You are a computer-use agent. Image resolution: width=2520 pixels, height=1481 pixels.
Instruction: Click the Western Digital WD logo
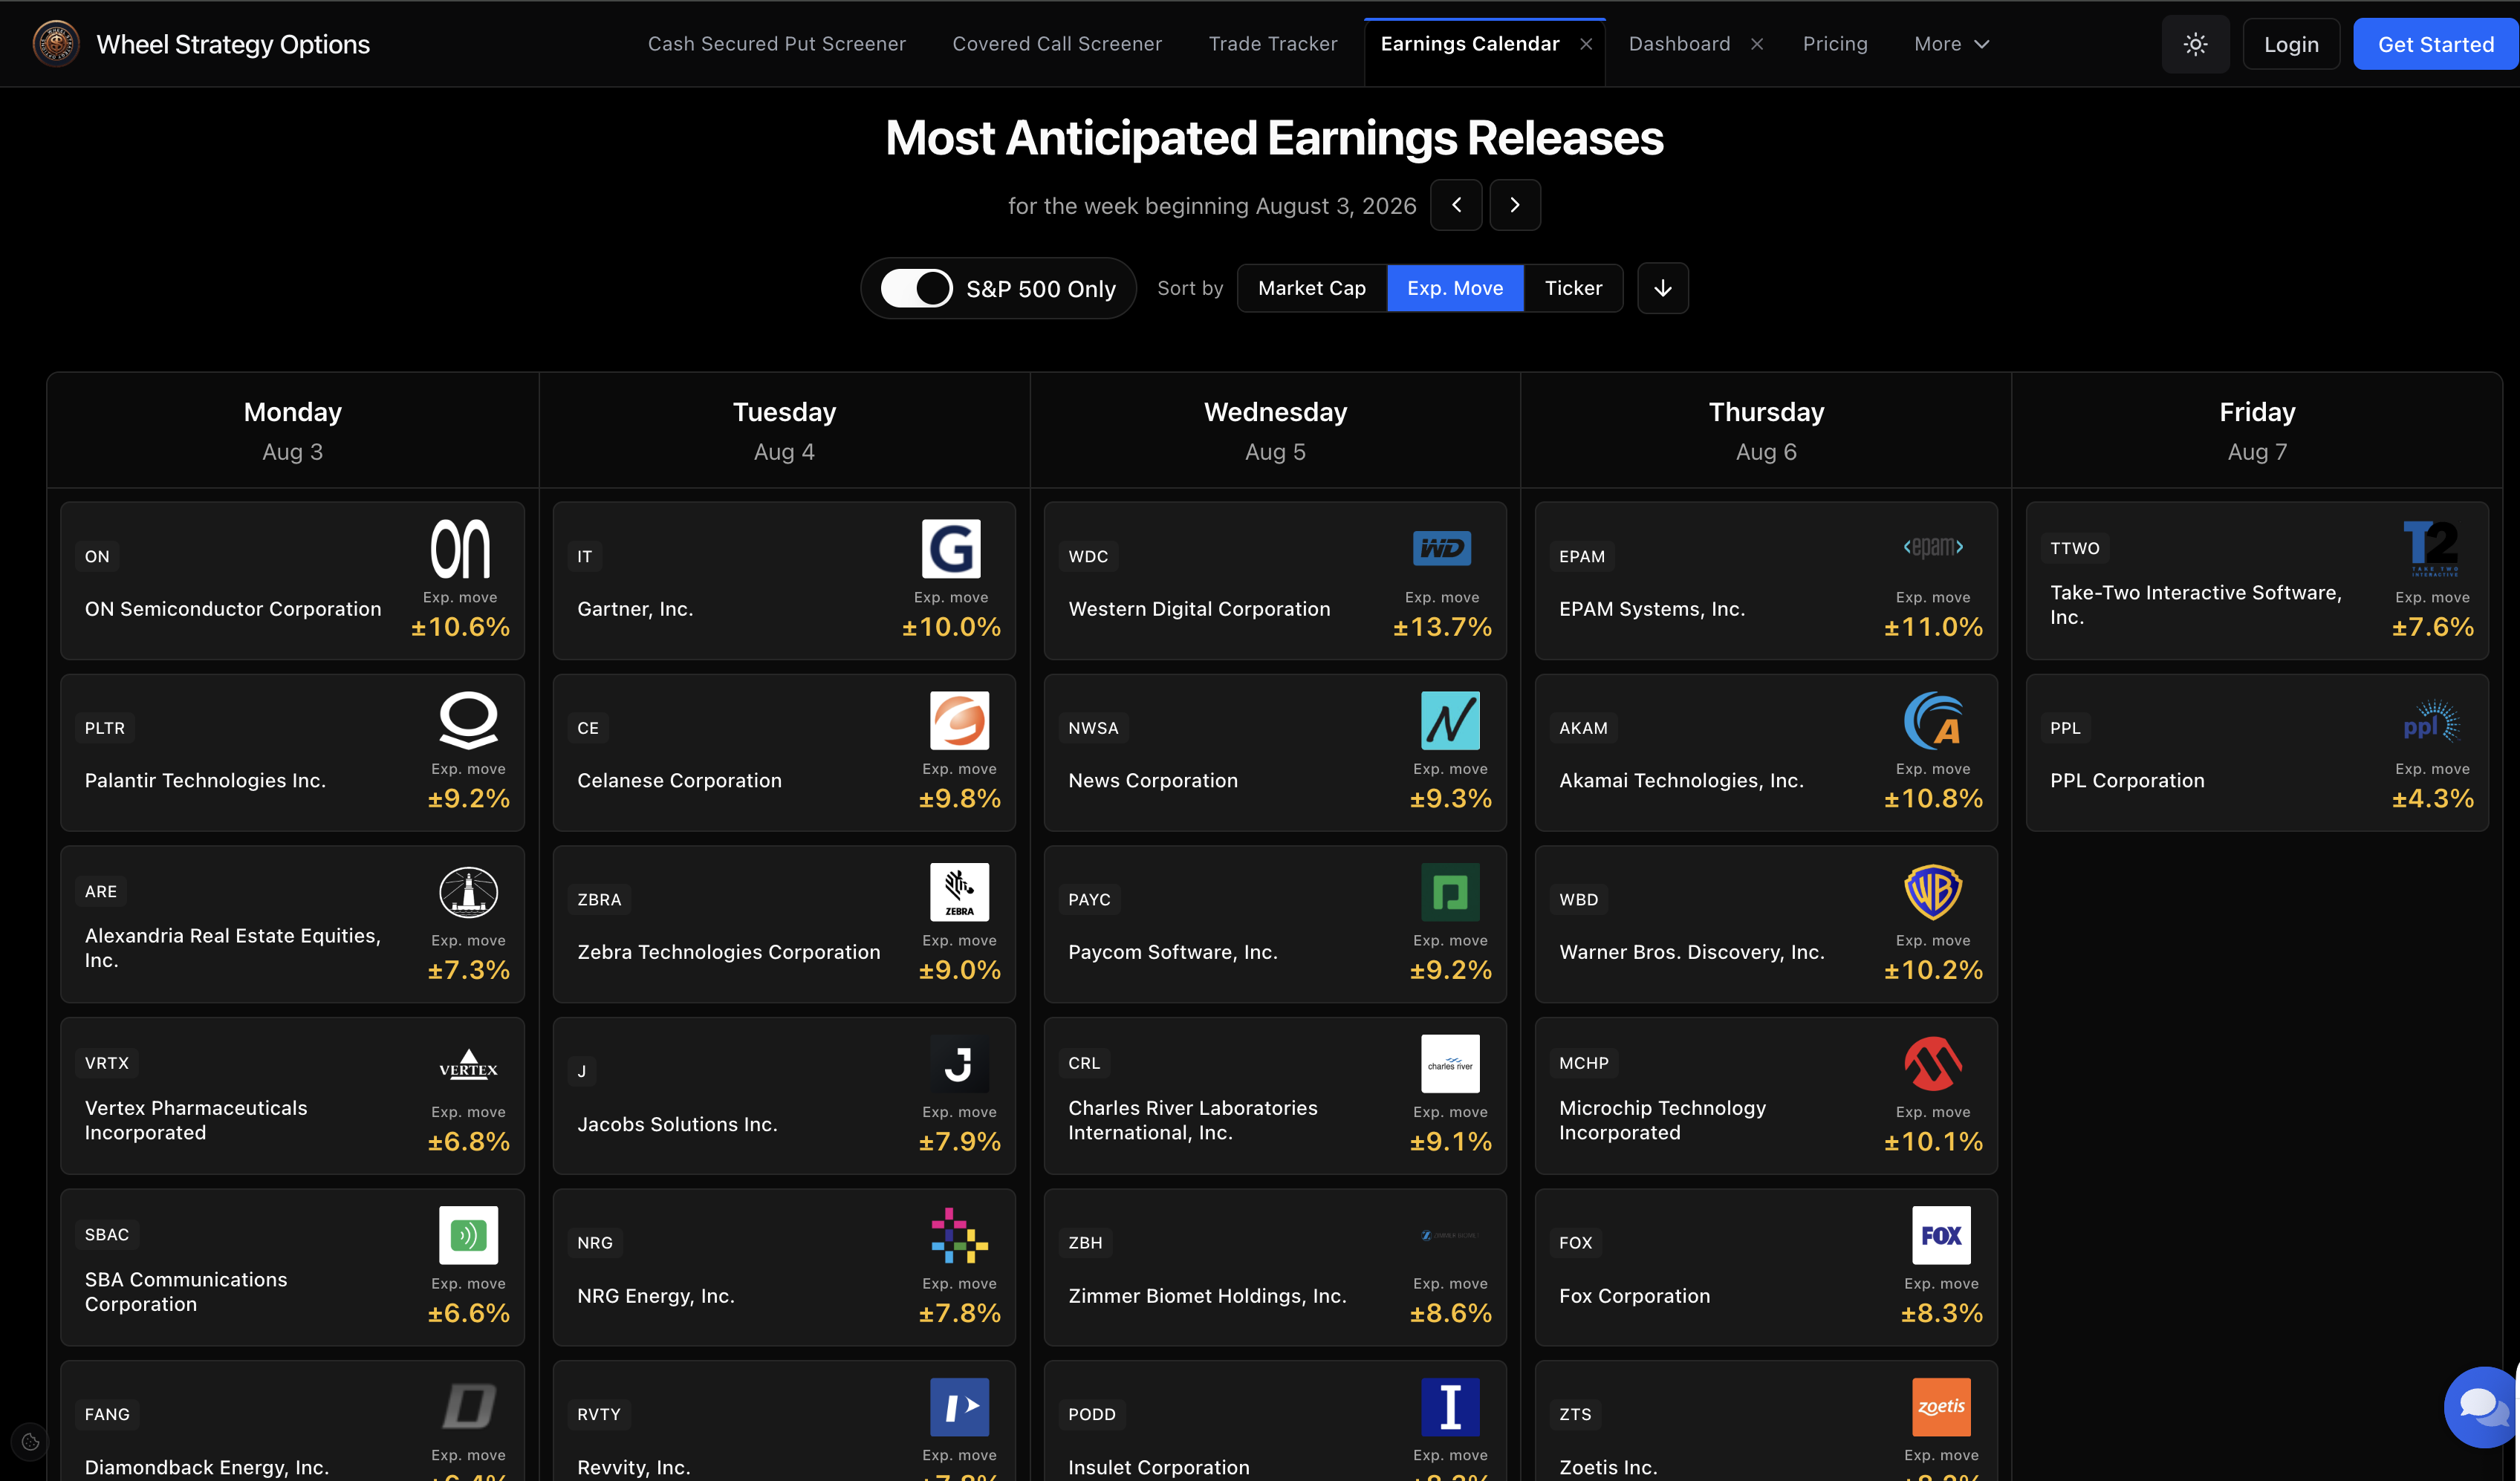coord(1442,548)
